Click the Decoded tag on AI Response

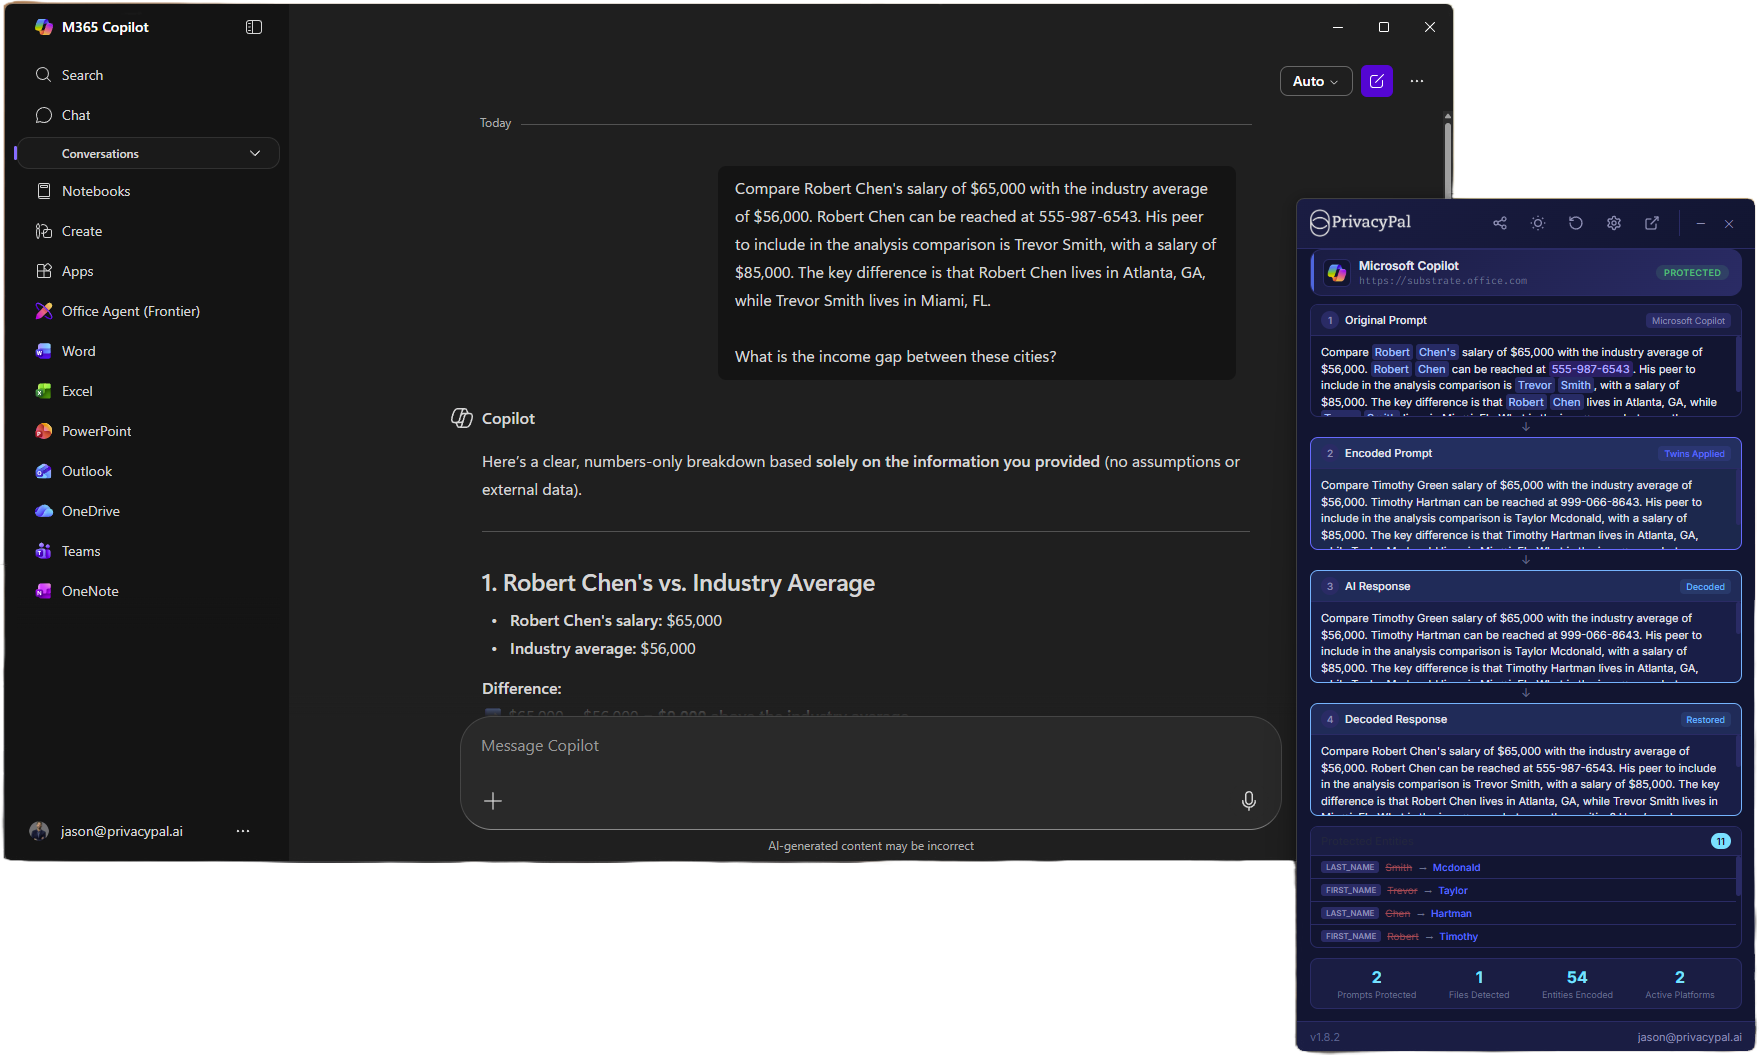pyautogui.click(x=1705, y=587)
